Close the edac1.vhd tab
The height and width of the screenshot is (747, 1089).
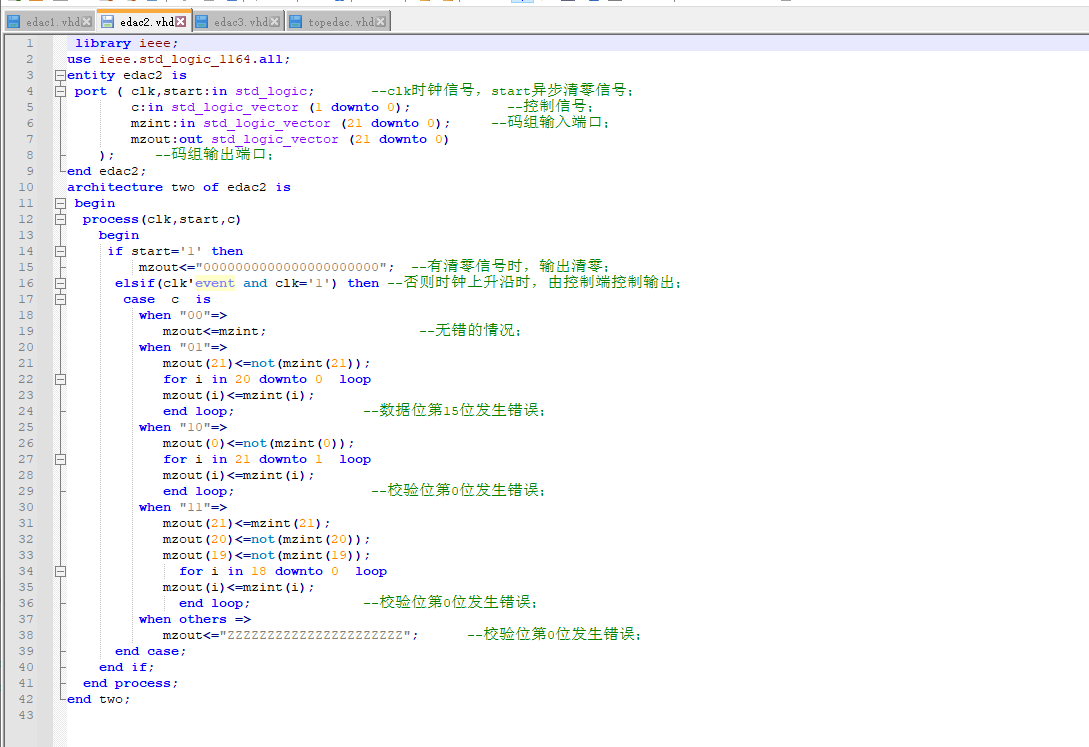[87, 22]
